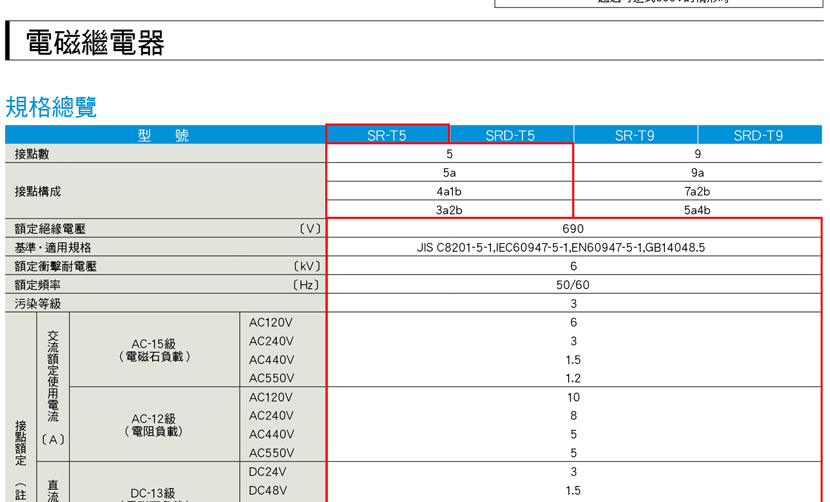
Task: Click AC440V under the AC-12級 group
Action: pos(271,434)
